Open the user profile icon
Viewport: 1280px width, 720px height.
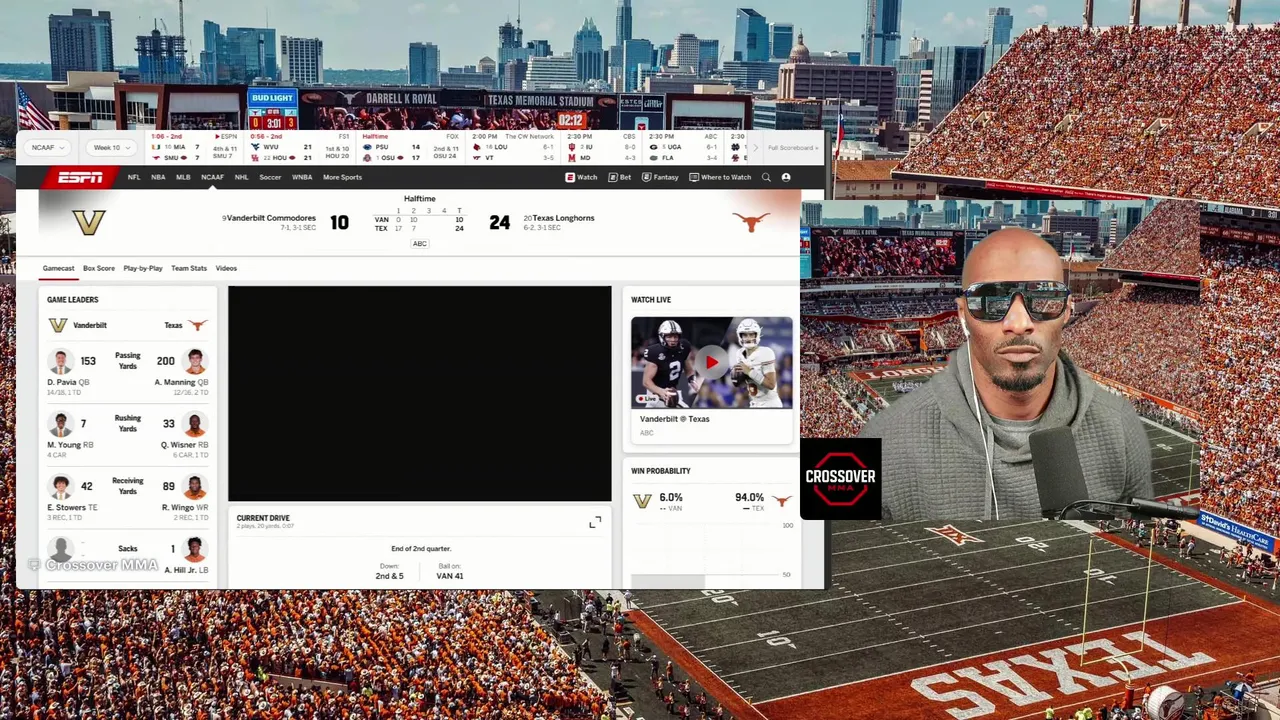[x=786, y=177]
